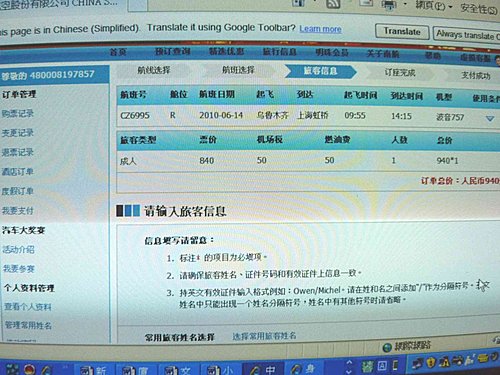Switch to the 小 taskbar window
500x375 pixels.
point(220,370)
